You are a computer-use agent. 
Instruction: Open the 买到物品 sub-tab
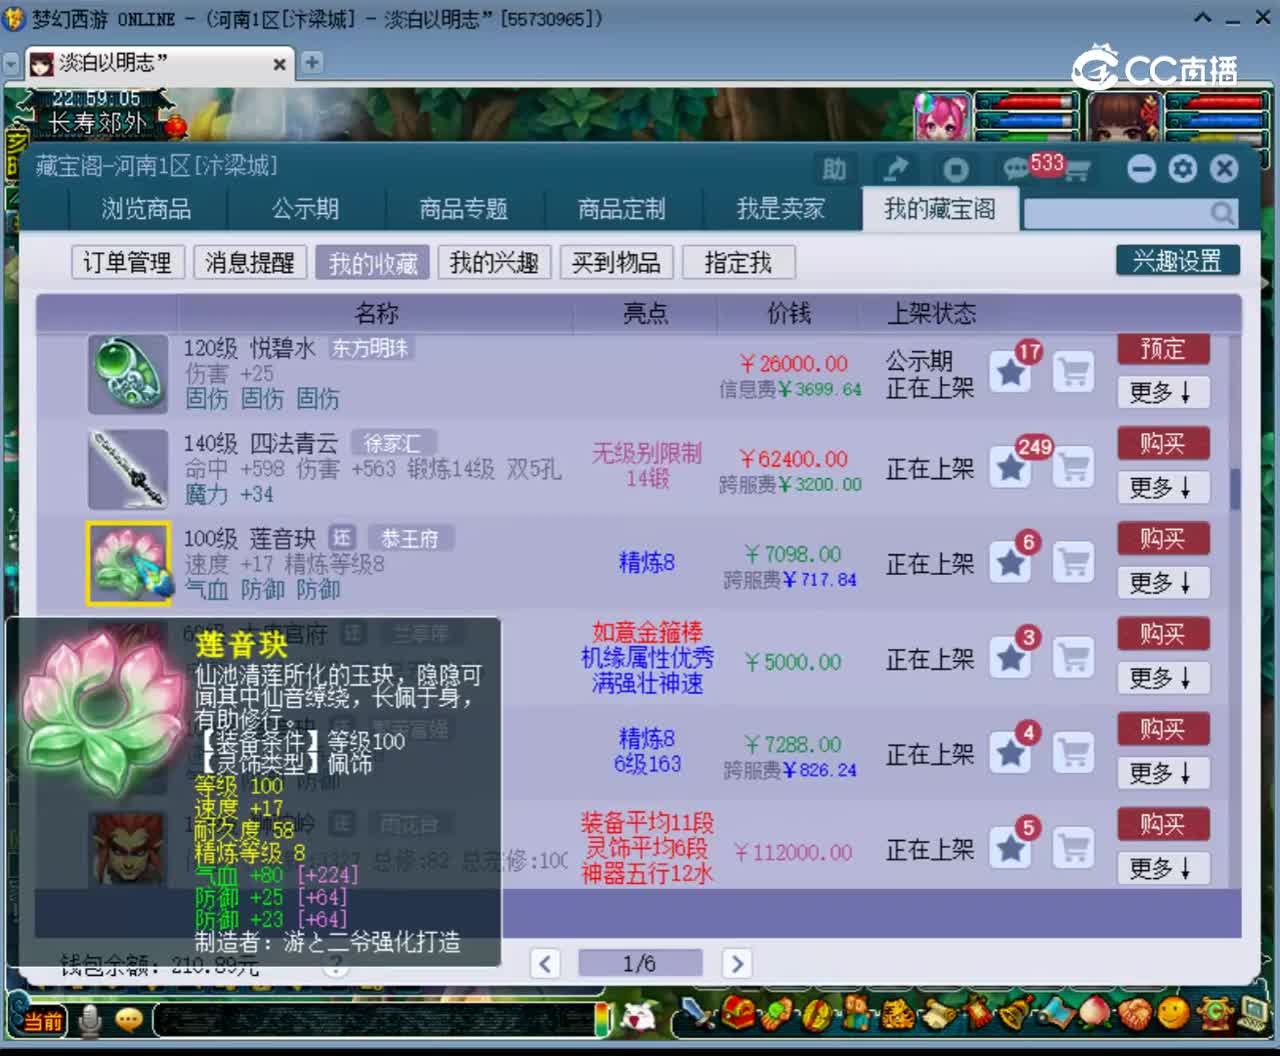[x=616, y=263]
